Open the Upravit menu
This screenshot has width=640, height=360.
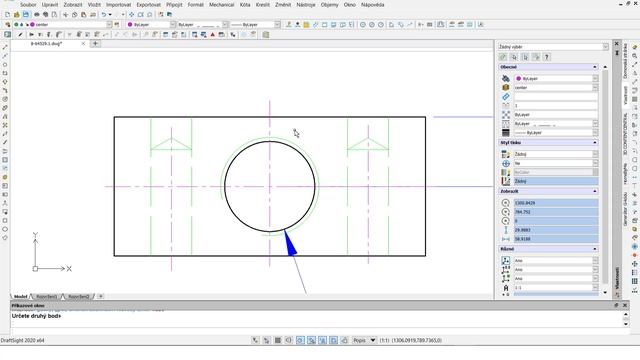[x=50, y=5]
